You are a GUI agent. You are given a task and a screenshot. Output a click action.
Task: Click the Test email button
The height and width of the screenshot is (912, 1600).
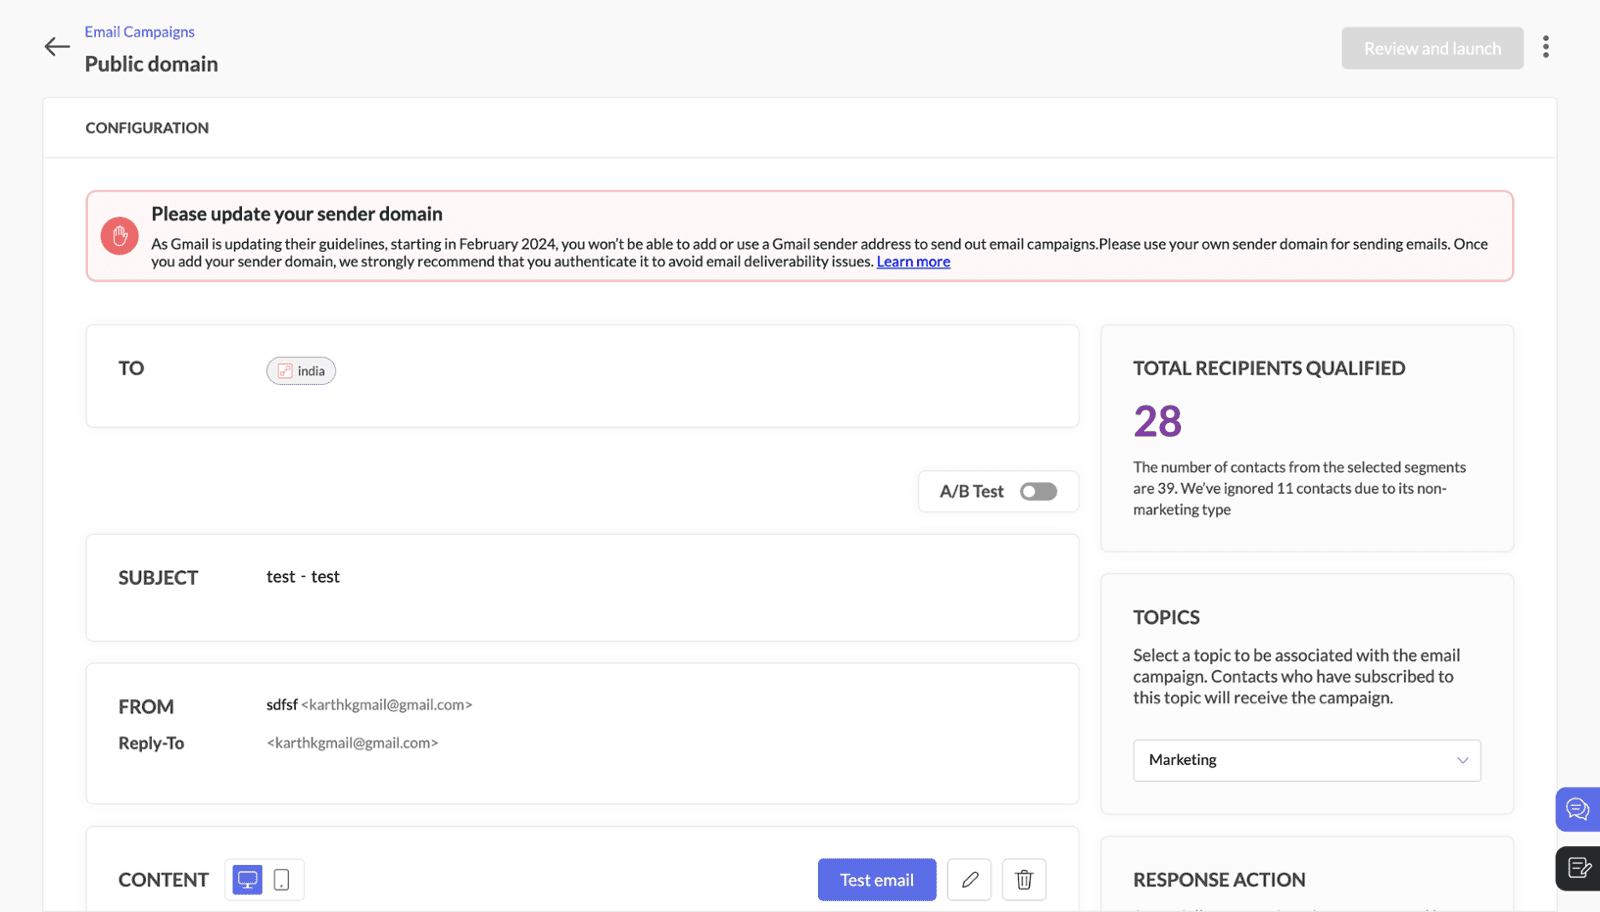tap(876, 880)
